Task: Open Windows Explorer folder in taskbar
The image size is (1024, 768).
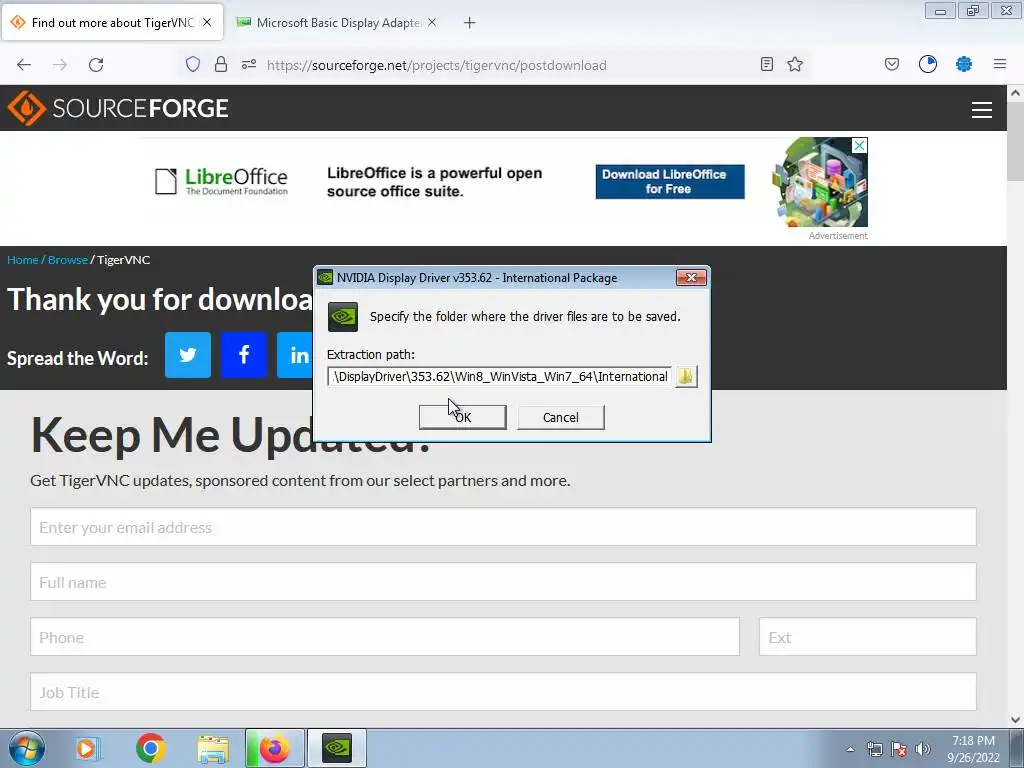Action: [214, 749]
